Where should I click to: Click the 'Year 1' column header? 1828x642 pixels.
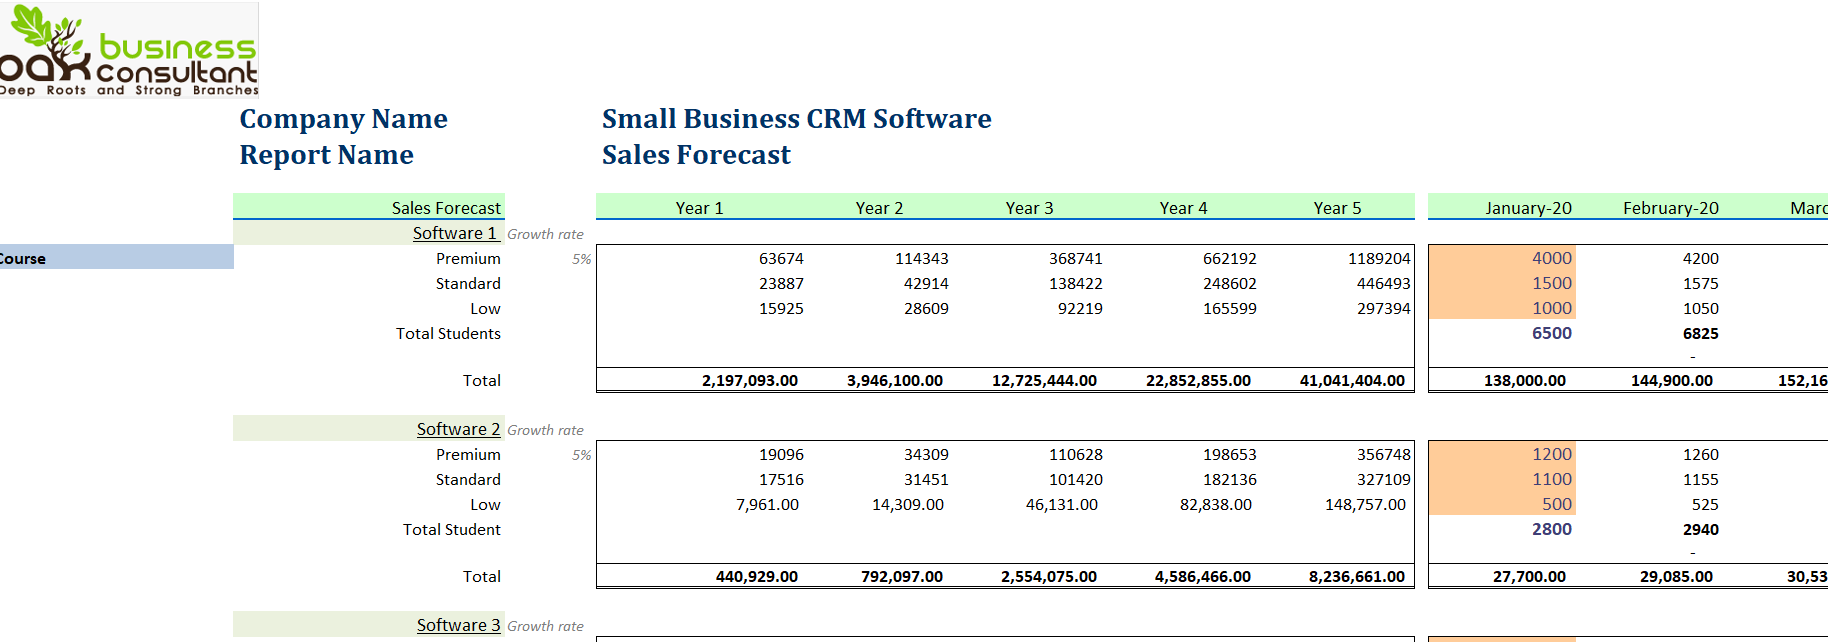point(699,208)
